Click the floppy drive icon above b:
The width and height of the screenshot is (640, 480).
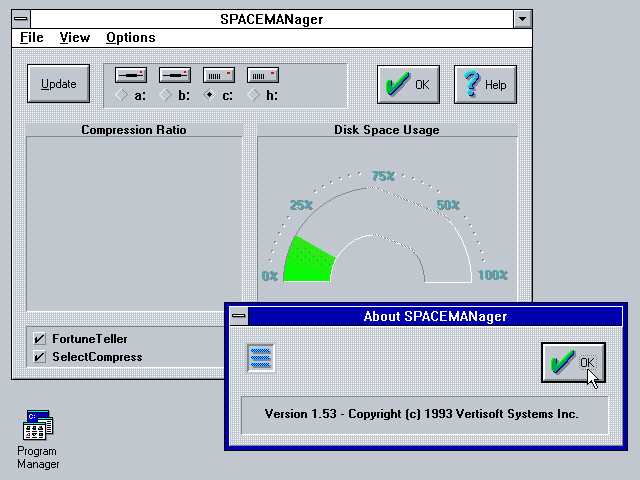coord(175,75)
